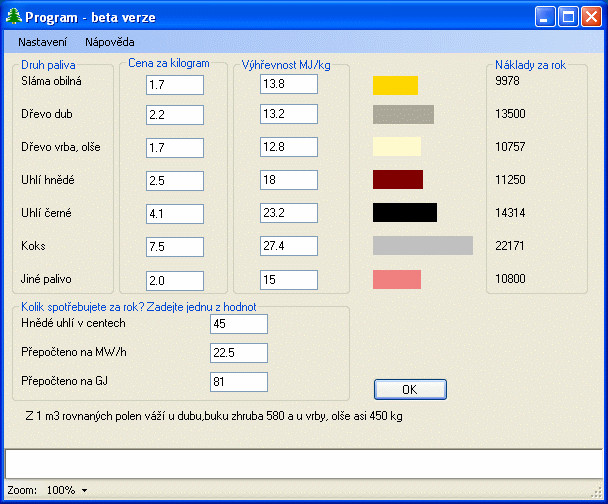The image size is (608, 504).
Task: Click the Přepočteno na MW/h field
Action: pyautogui.click(x=239, y=353)
